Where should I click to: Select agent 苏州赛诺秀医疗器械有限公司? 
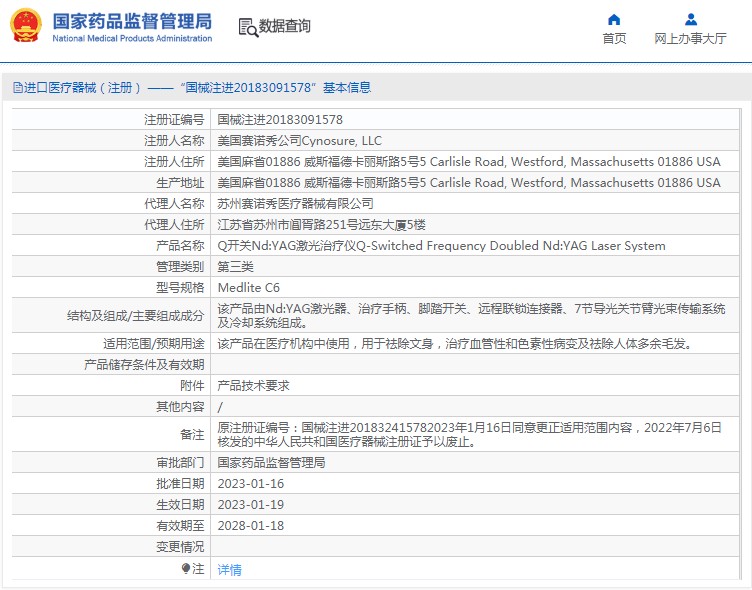(295, 204)
